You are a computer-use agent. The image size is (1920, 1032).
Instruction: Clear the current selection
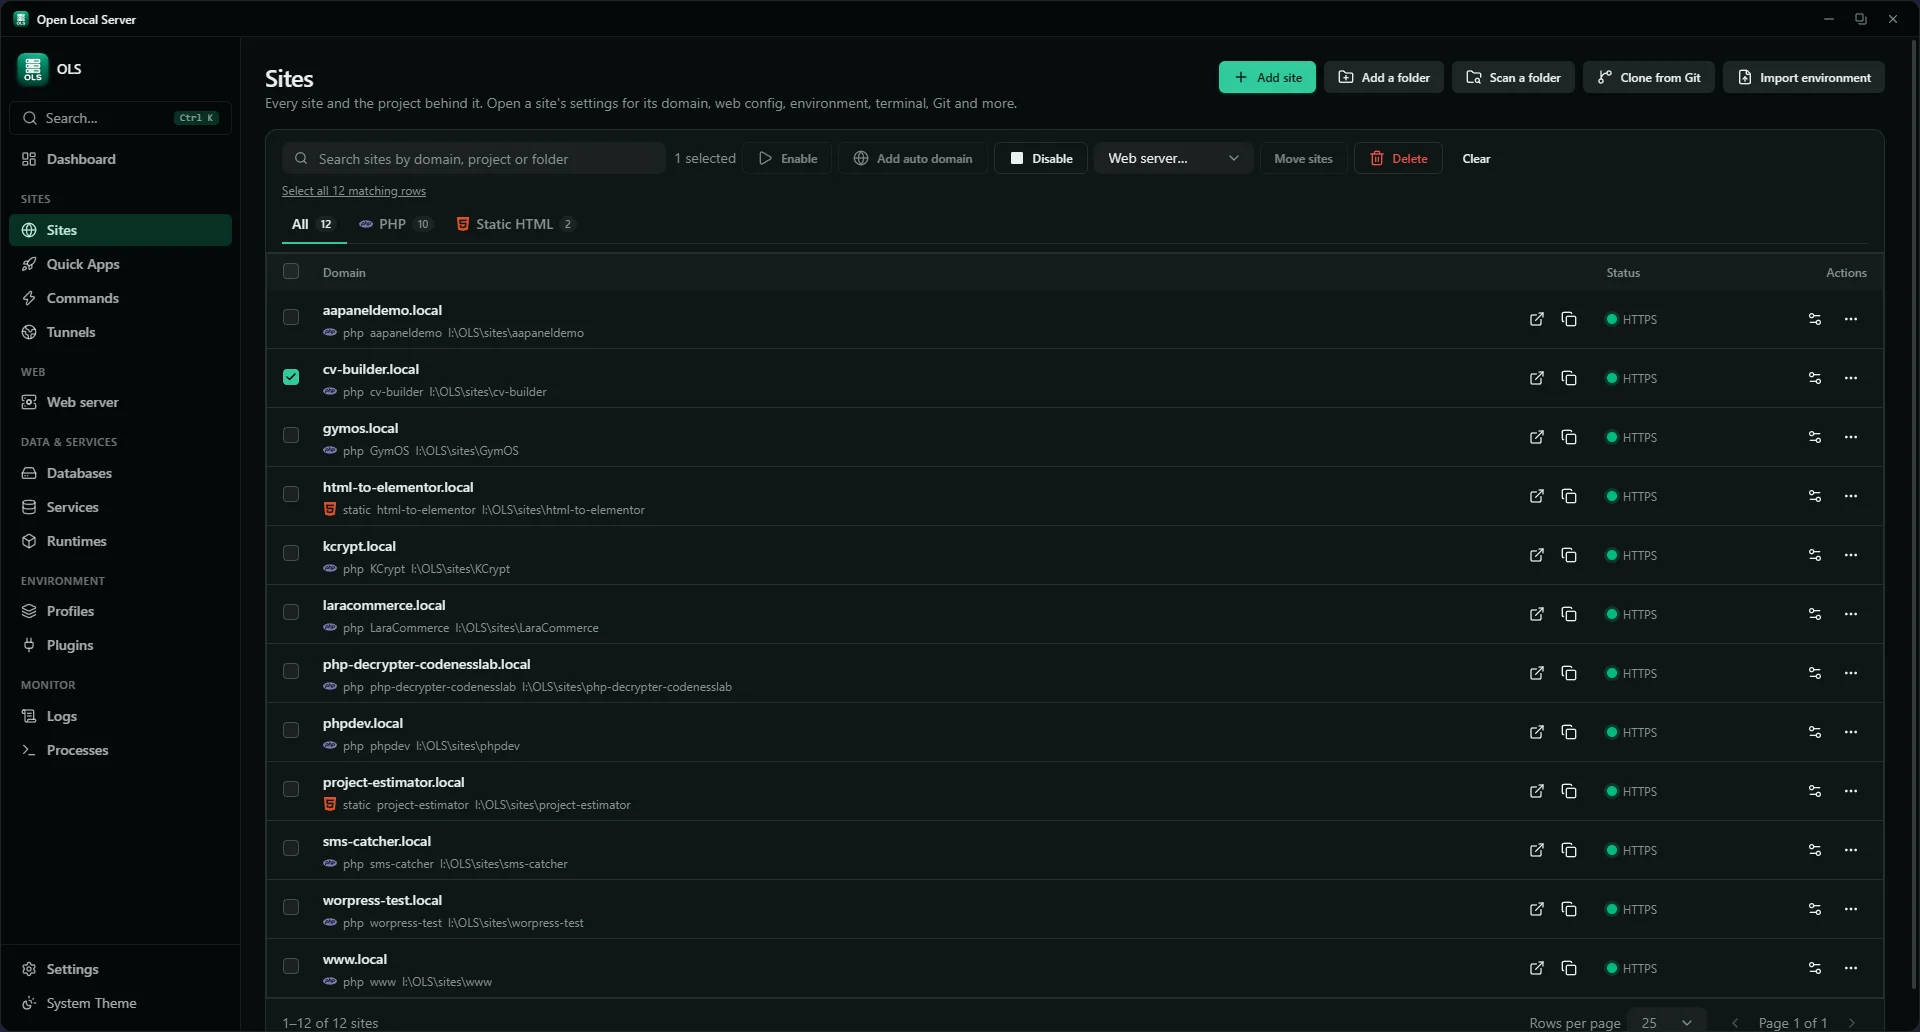[1476, 158]
